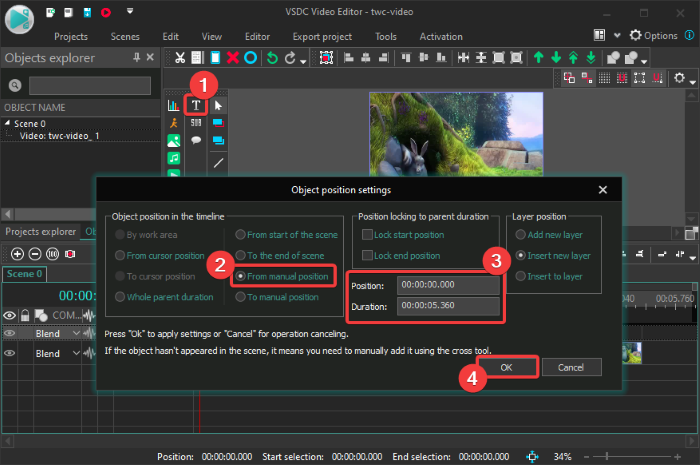The image size is (700, 465).
Task: Click the music note audio icon
Action: click(x=174, y=158)
